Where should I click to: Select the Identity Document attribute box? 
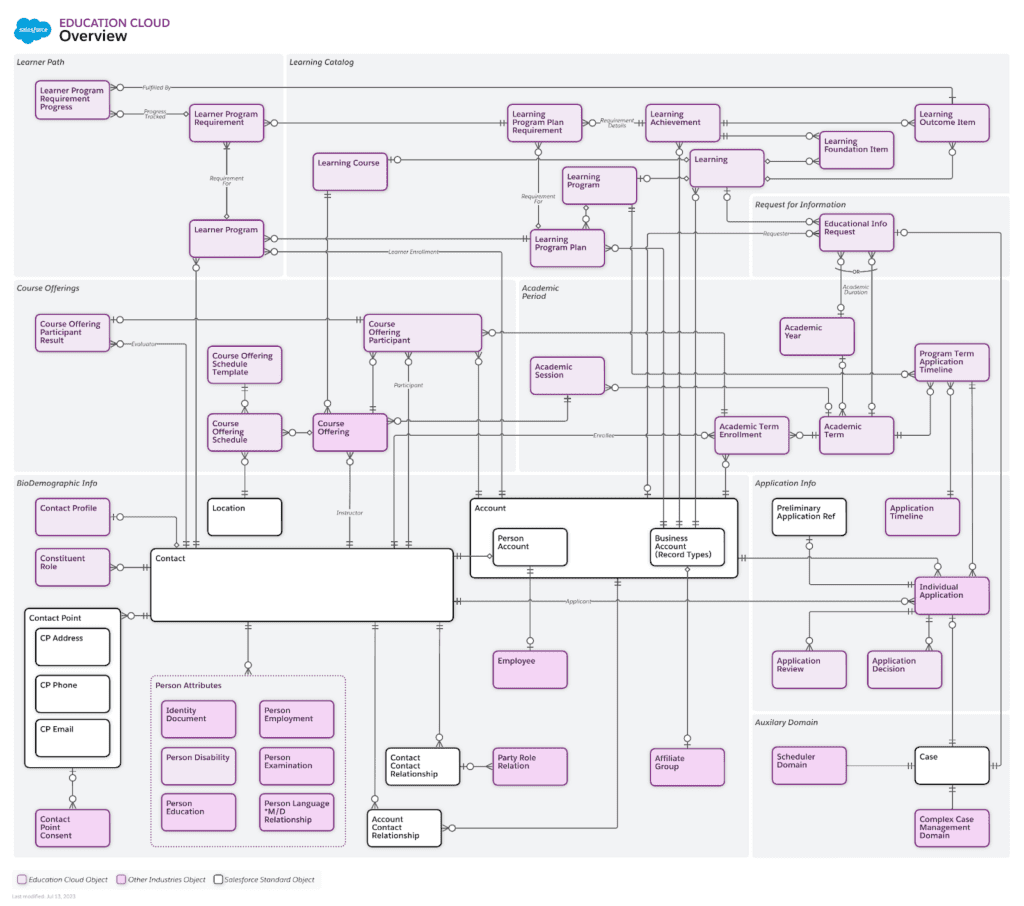198,719
